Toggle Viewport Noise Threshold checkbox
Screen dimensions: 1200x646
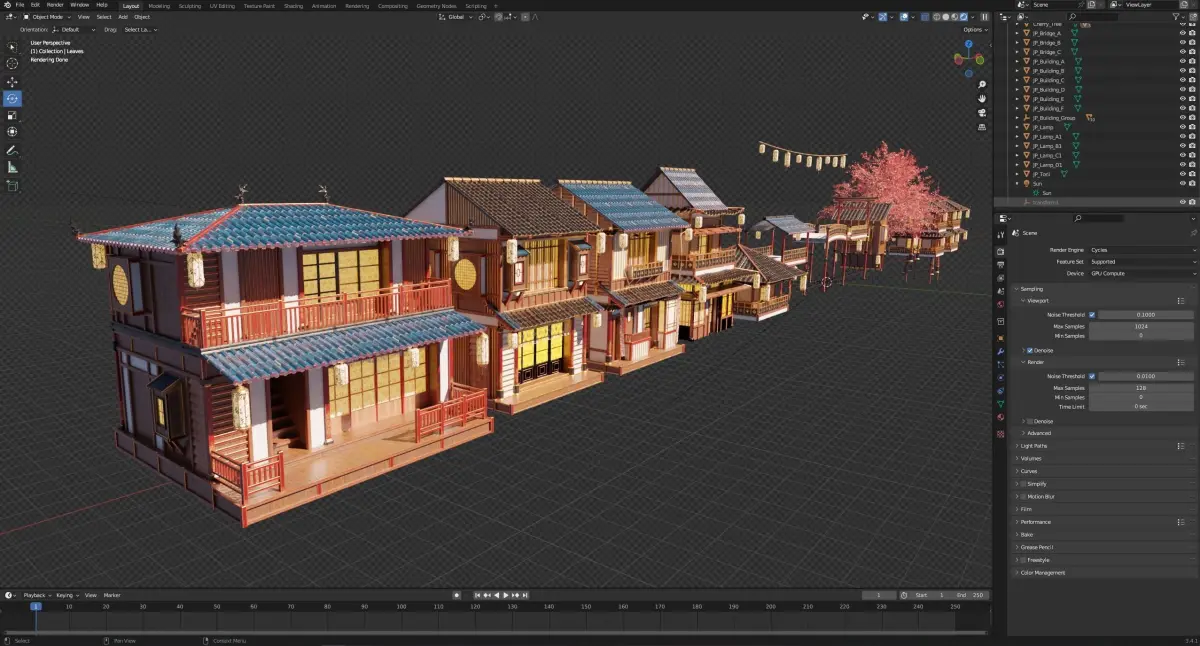point(1092,315)
